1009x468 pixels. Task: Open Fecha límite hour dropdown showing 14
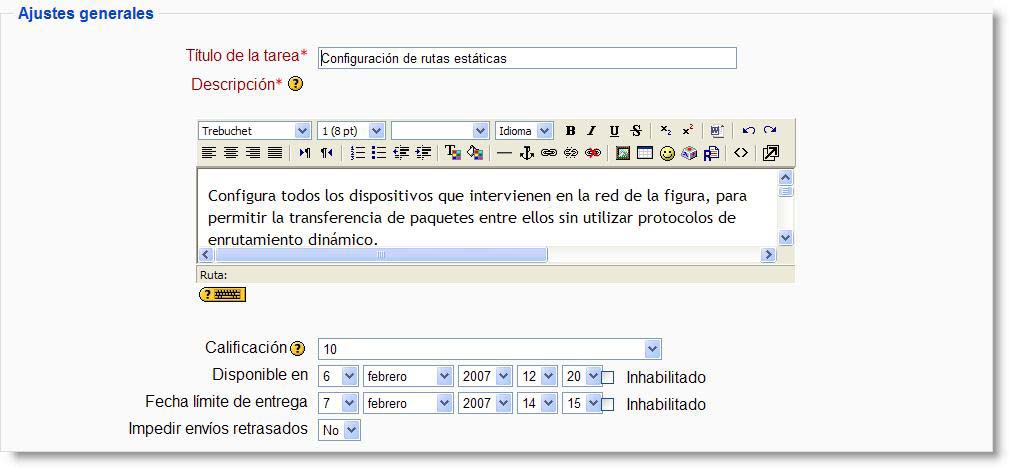537,403
